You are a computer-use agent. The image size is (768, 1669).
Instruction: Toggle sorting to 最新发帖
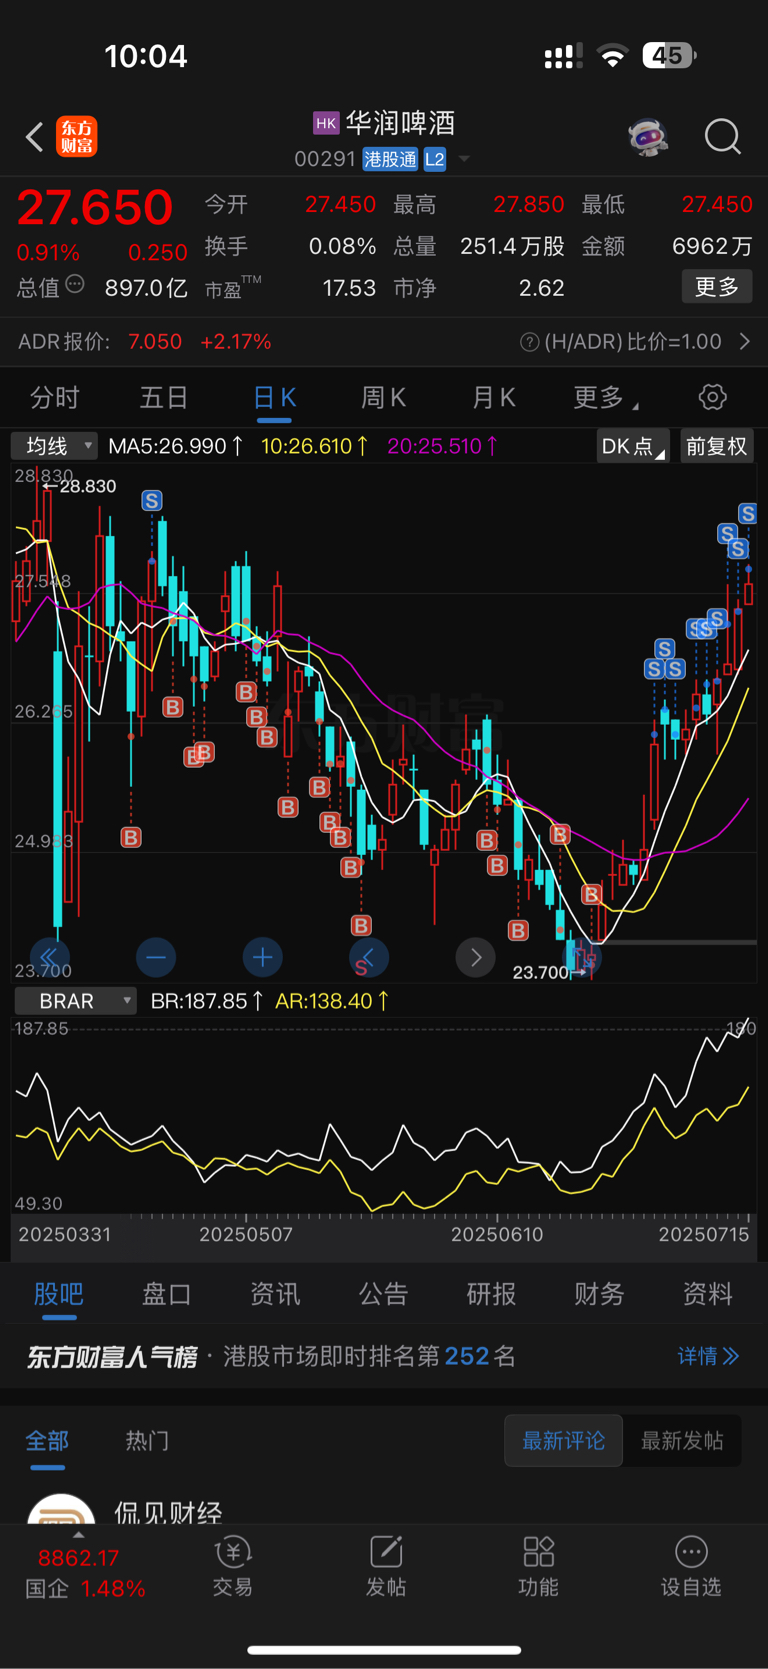682,1441
